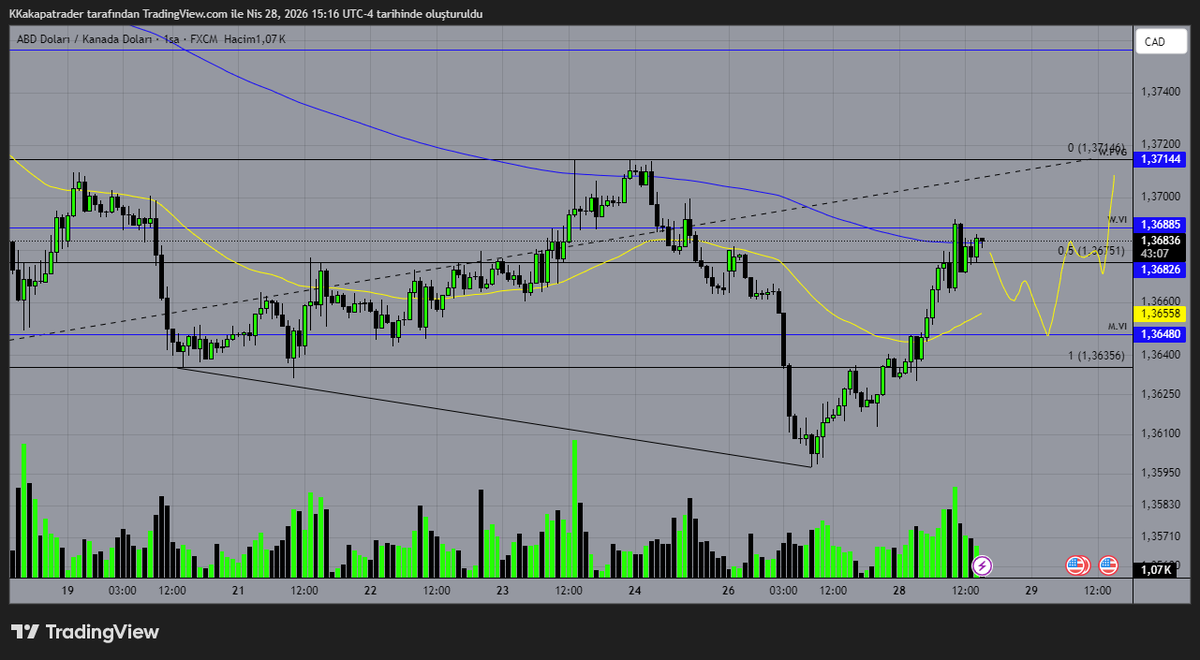Viewport: 1200px width, 660px height.
Task: Select the W.VI line label
Action: point(1117,219)
